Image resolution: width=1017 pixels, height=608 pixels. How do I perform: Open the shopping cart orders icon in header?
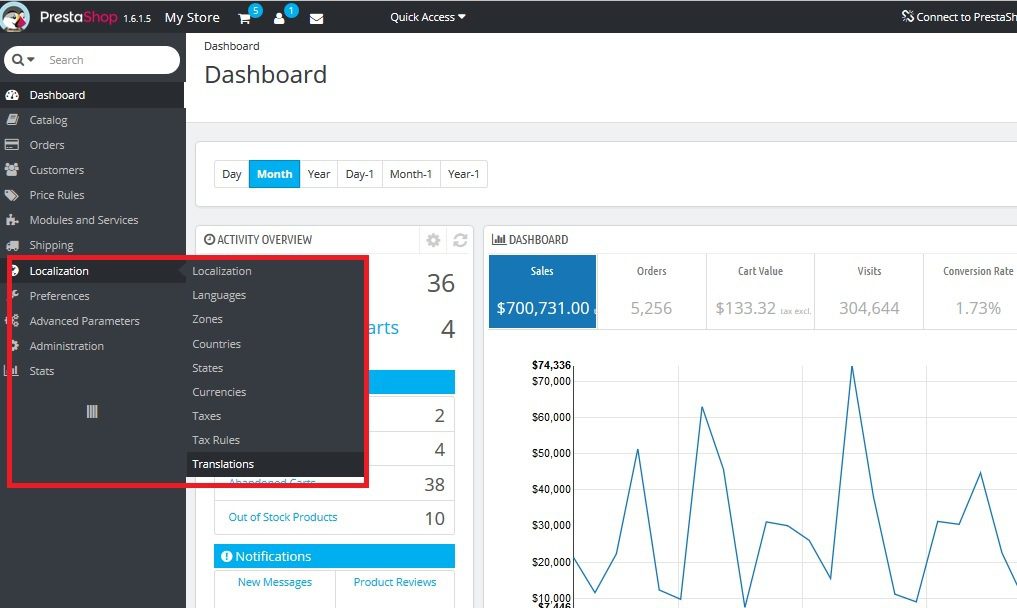(x=245, y=18)
